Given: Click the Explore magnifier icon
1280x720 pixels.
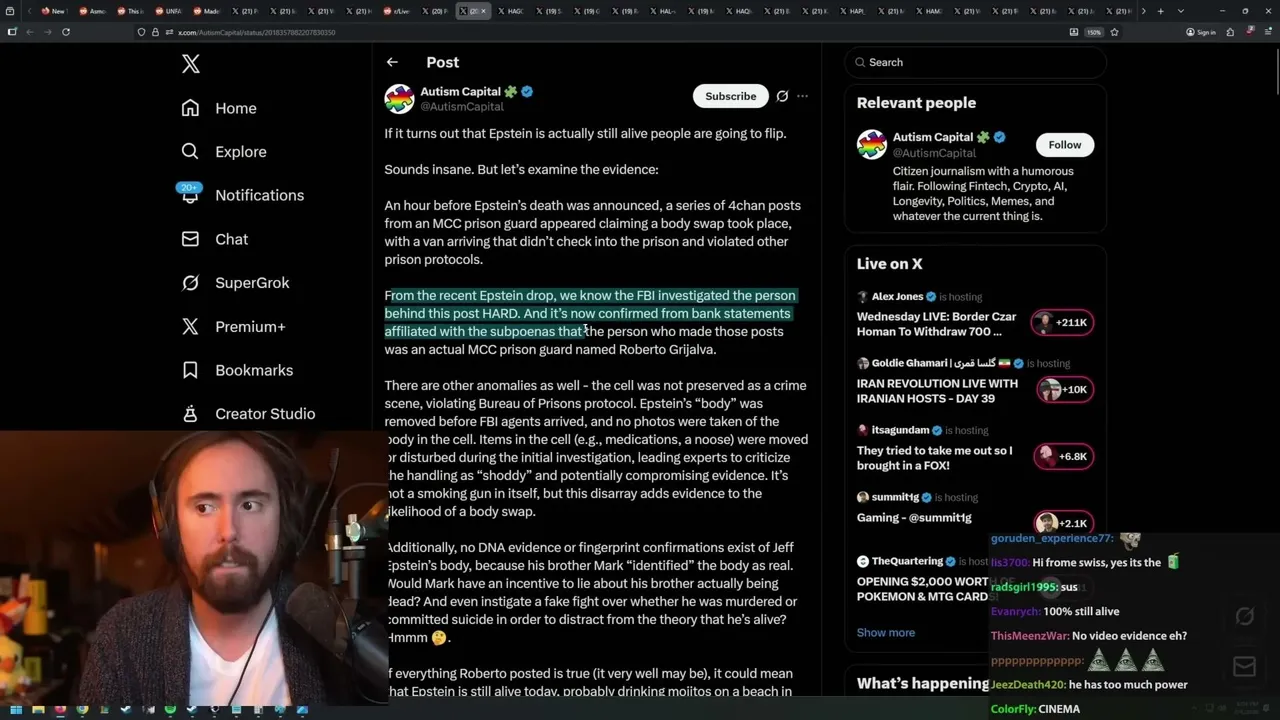Looking at the screenshot, I should pos(190,151).
